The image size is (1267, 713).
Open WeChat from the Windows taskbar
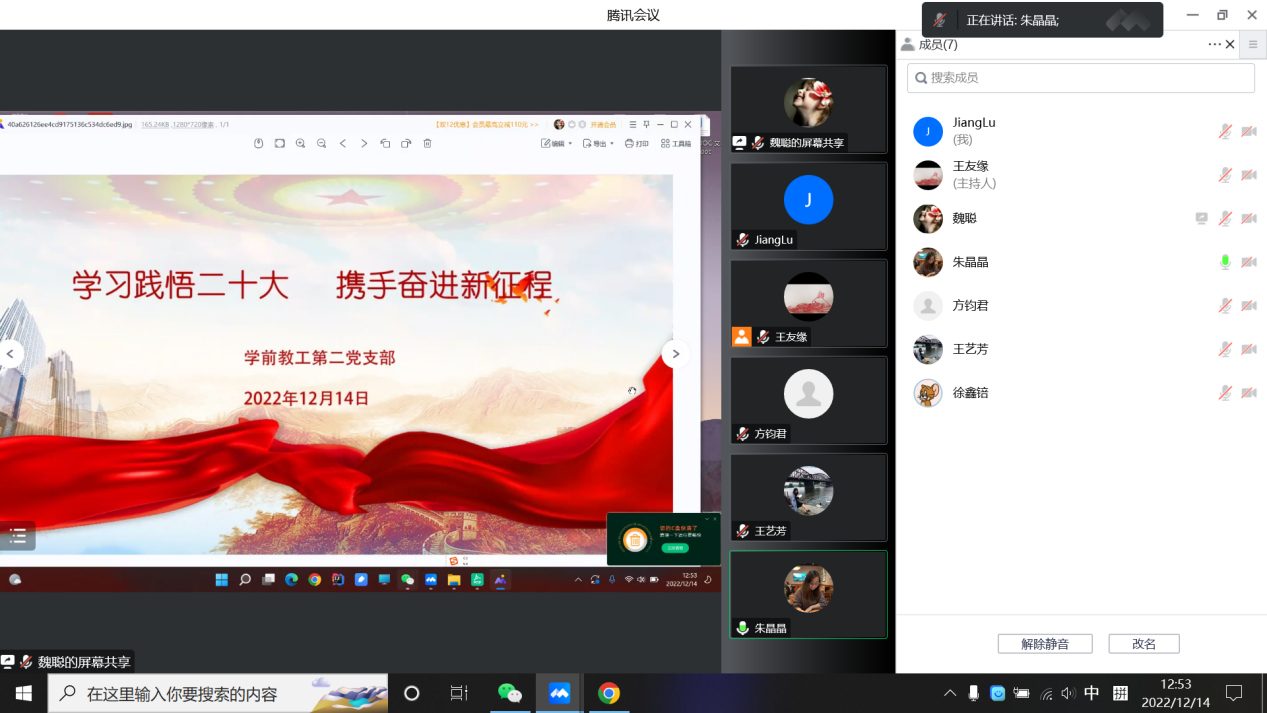pos(510,693)
